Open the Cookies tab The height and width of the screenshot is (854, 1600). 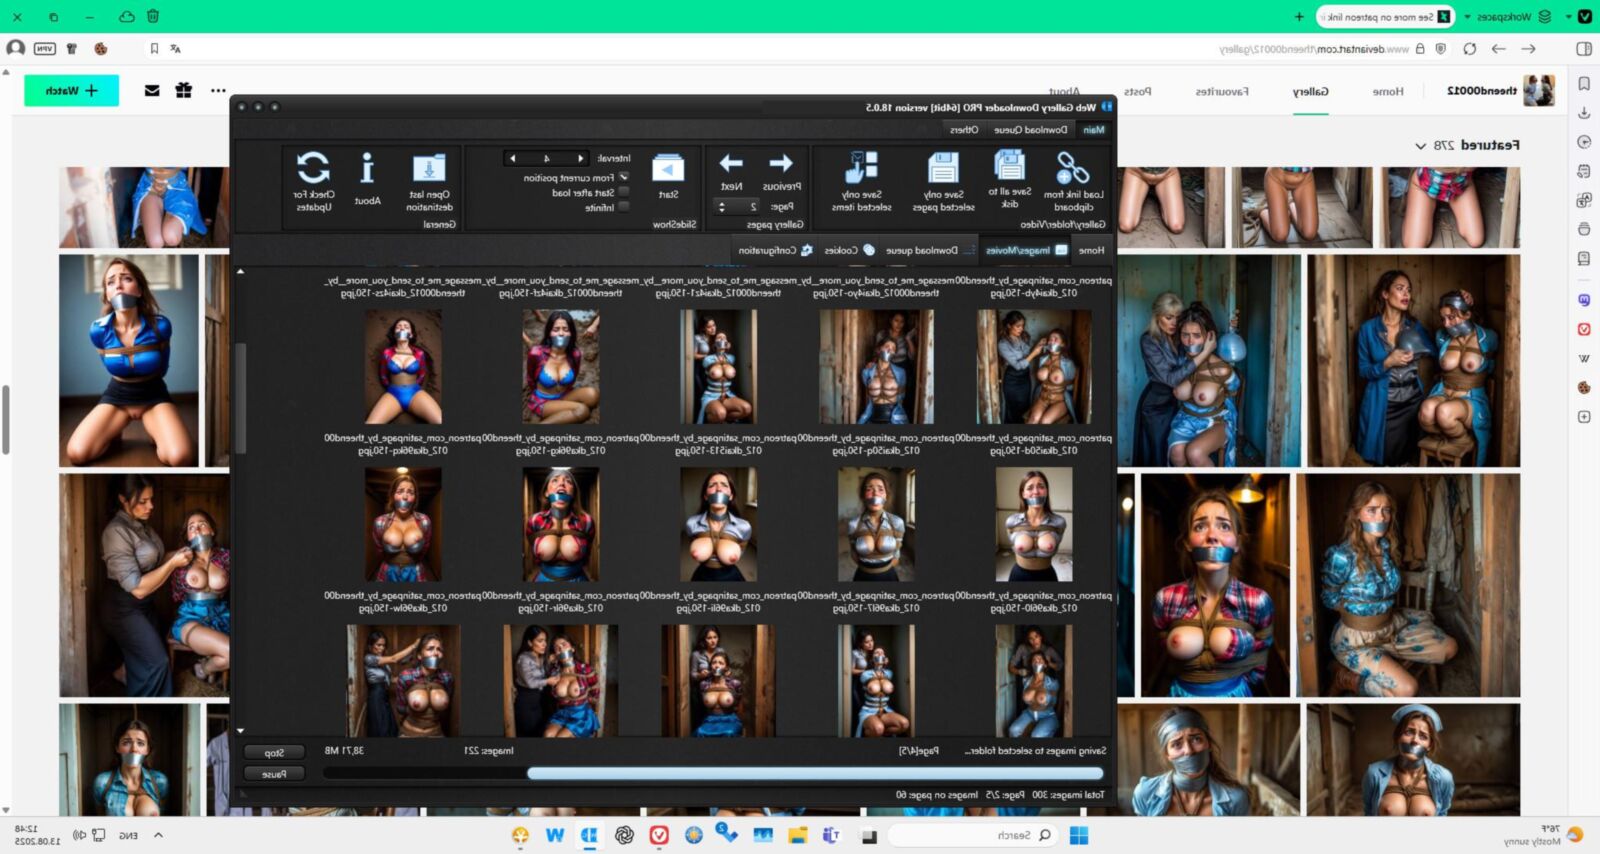tap(849, 250)
